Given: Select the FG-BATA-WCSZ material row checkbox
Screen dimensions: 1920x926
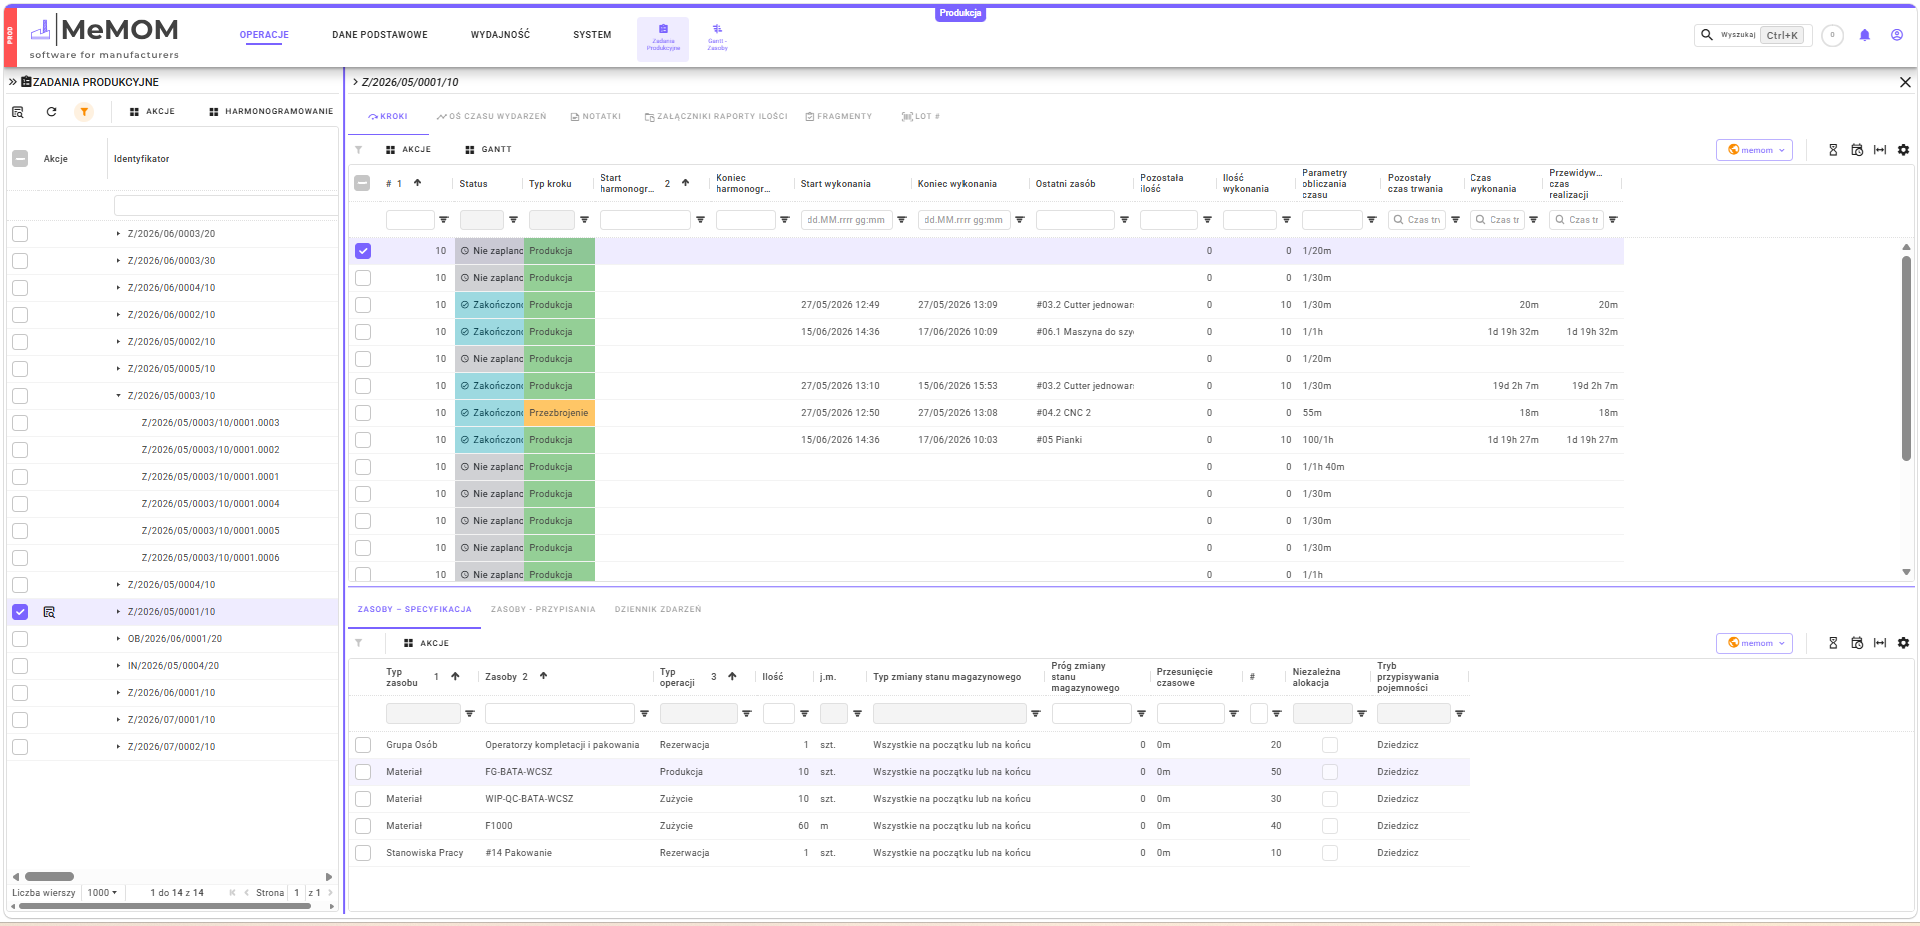Looking at the screenshot, I should 363,772.
